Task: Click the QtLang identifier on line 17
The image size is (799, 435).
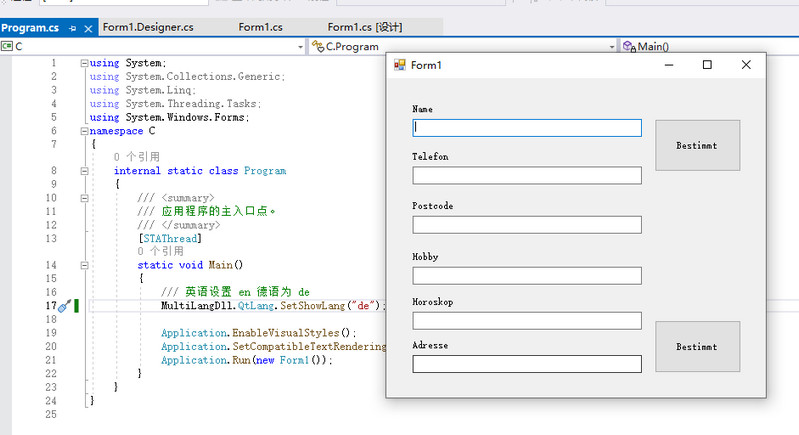Action: pos(256,306)
